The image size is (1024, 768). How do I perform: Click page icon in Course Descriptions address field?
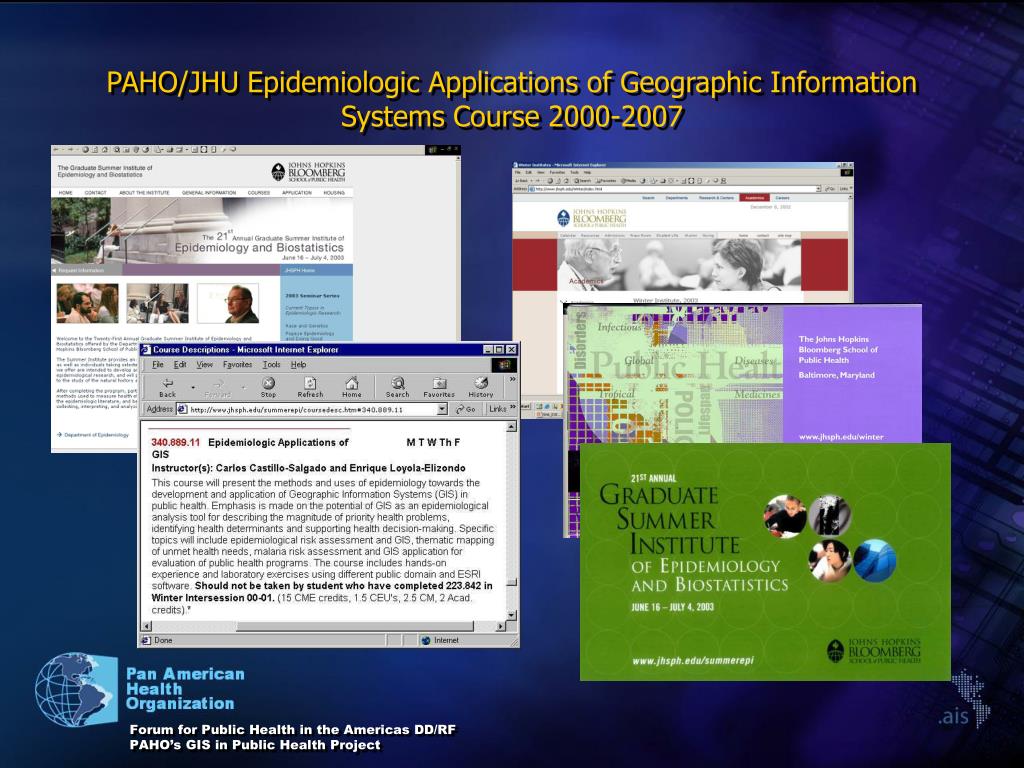tap(183, 409)
